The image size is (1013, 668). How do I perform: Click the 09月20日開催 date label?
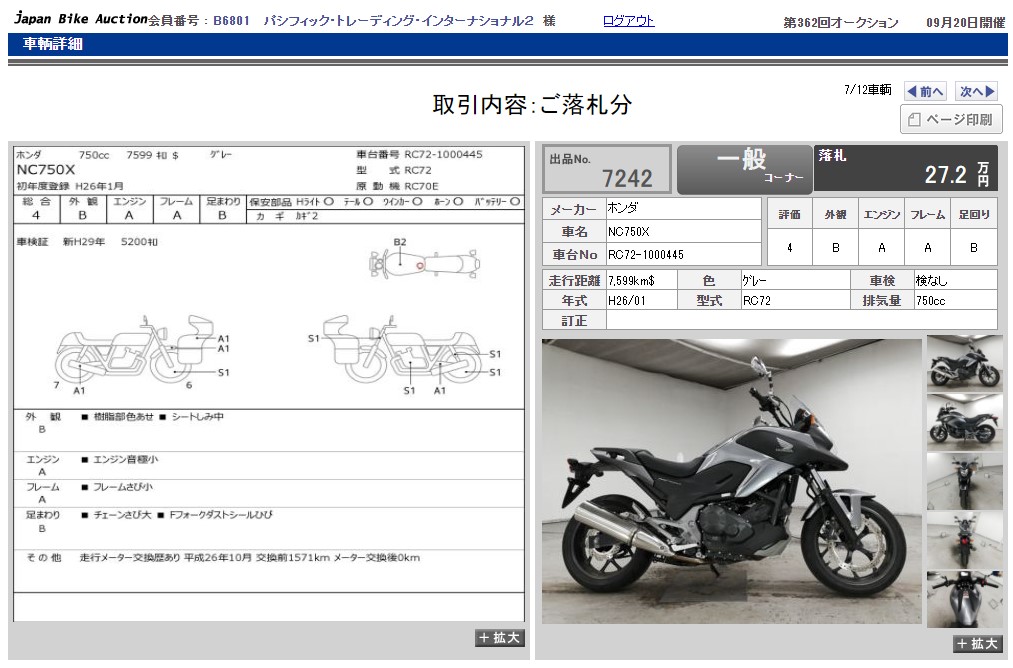(x=966, y=23)
